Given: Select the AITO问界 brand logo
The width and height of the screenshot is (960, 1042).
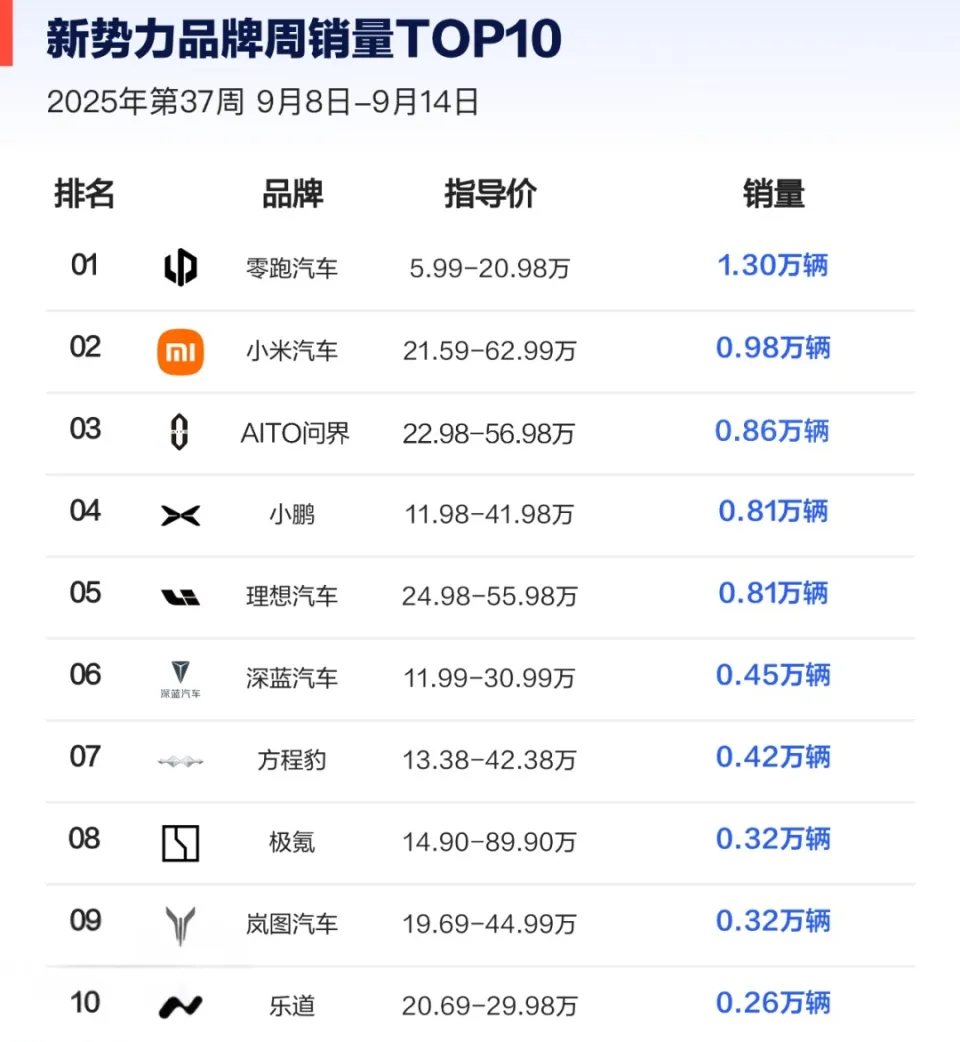Looking at the screenshot, I should [180, 432].
